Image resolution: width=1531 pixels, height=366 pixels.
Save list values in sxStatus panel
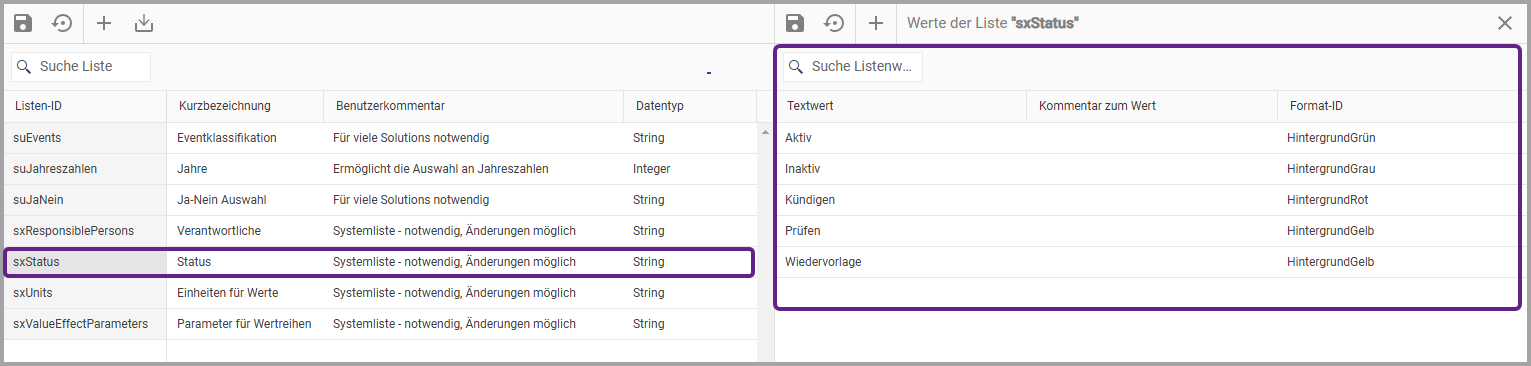[795, 23]
